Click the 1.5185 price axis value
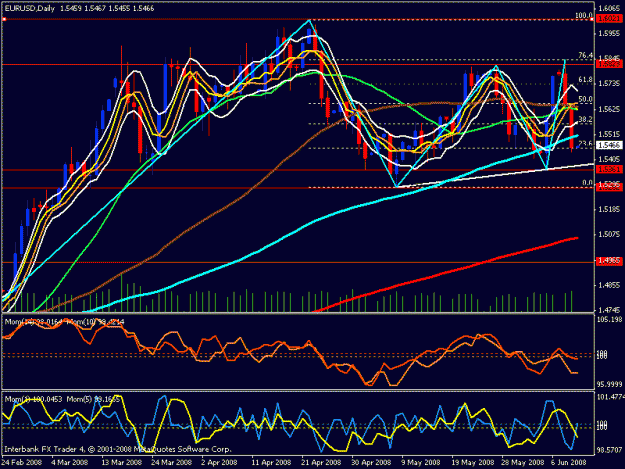 coord(609,209)
